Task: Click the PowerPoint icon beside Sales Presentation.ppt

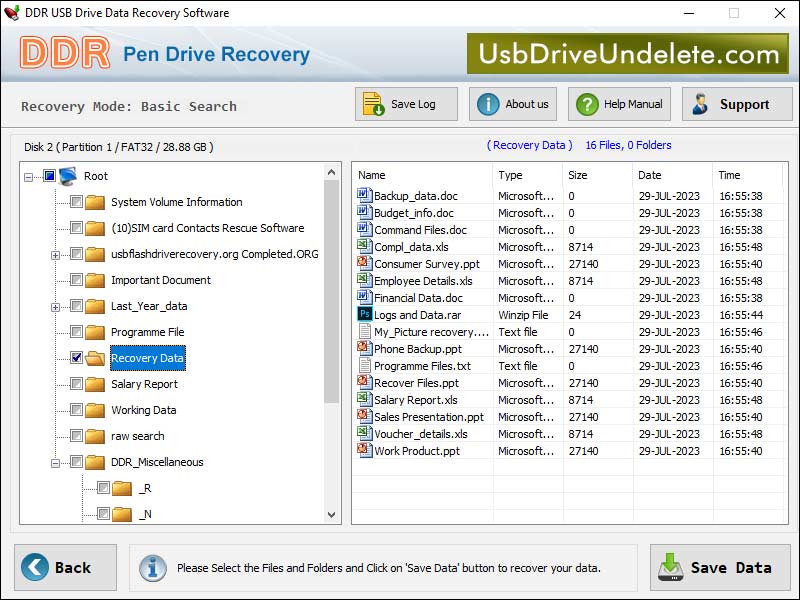Action: coord(364,416)
